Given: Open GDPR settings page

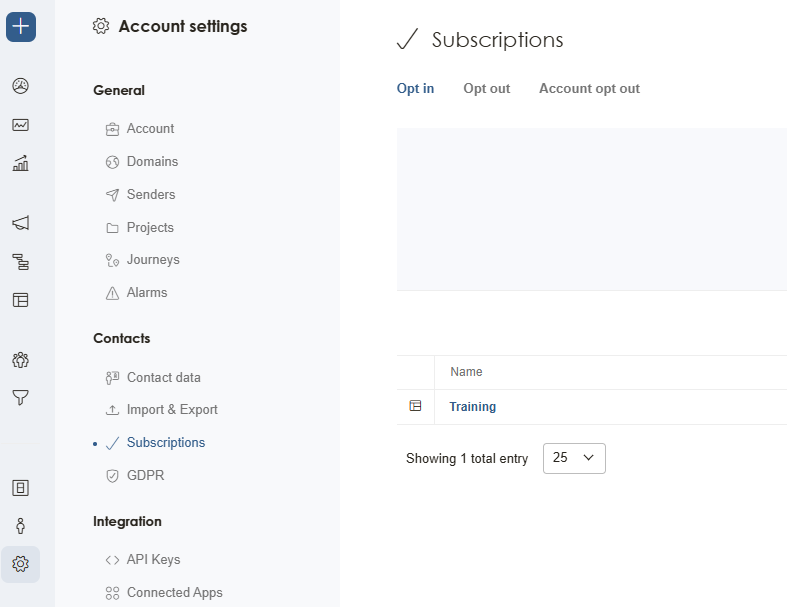Looking at the screenshot, I should tap(145, 476).
